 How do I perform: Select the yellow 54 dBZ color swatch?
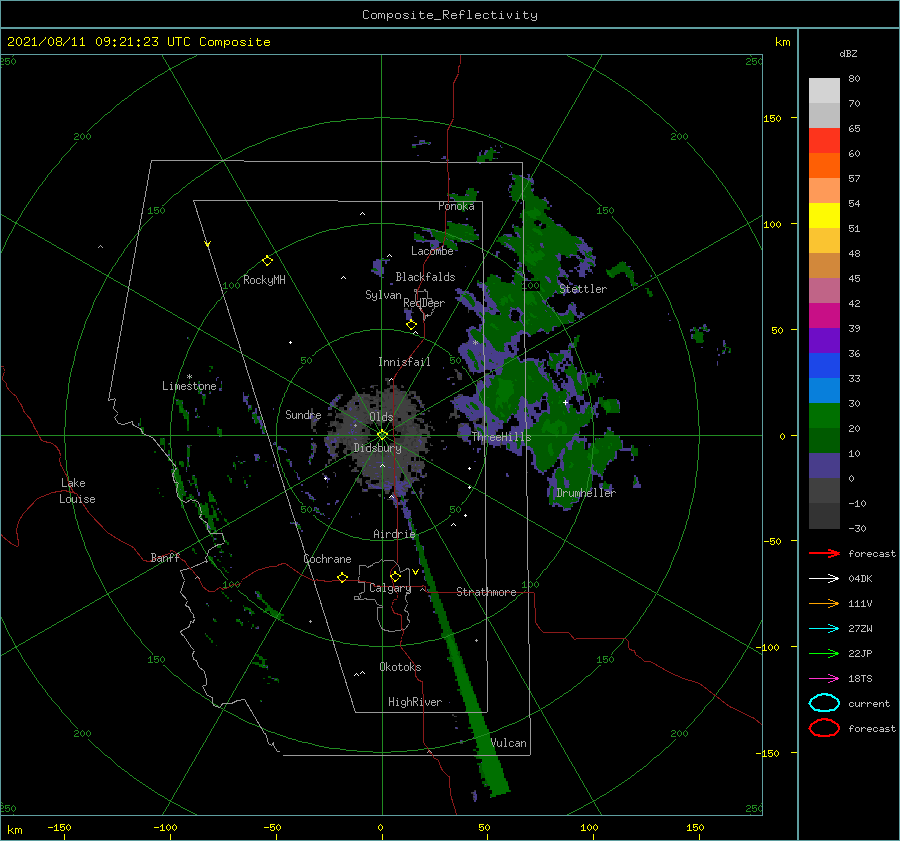(x=824, y=215)
